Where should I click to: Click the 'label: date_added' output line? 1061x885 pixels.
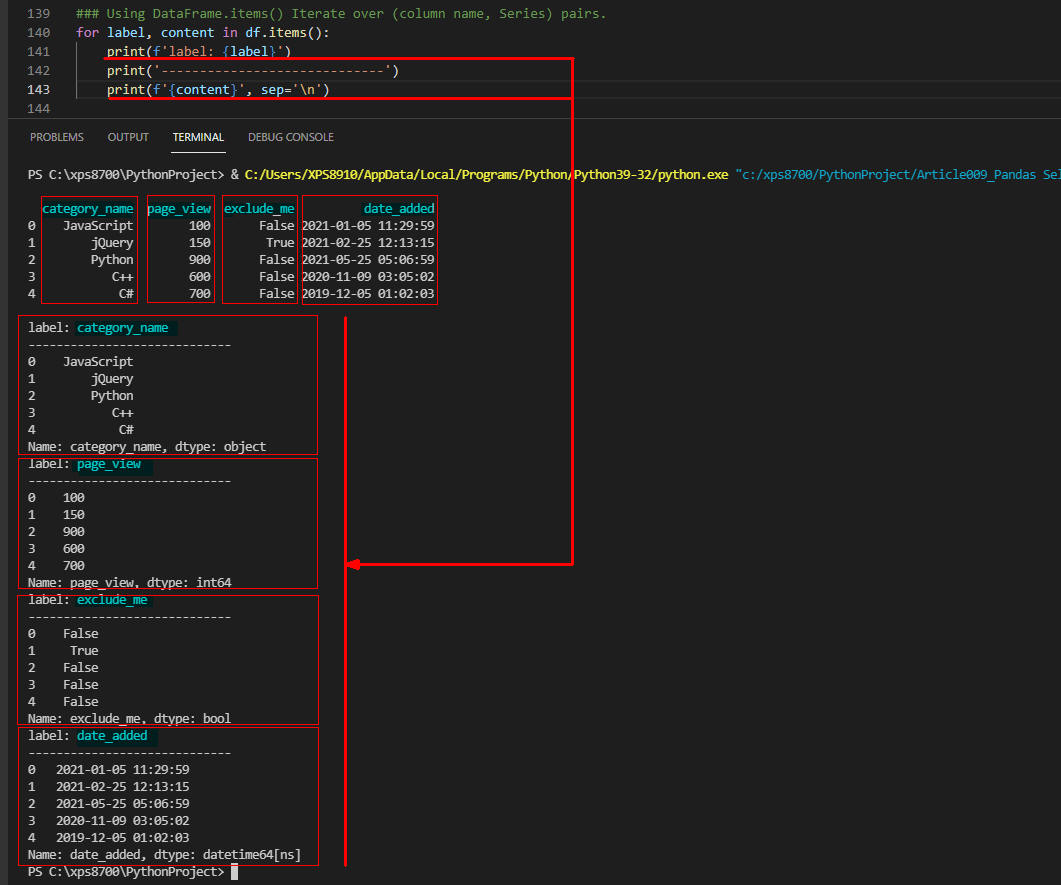click(88, 735)
